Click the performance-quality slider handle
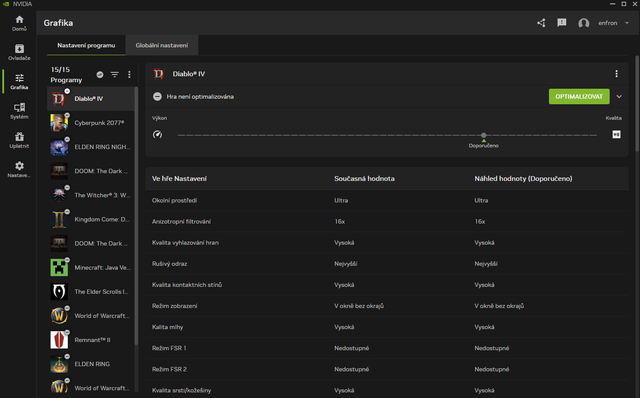The height and width of the screenshot is (398, 640). [x=484, y=135]
